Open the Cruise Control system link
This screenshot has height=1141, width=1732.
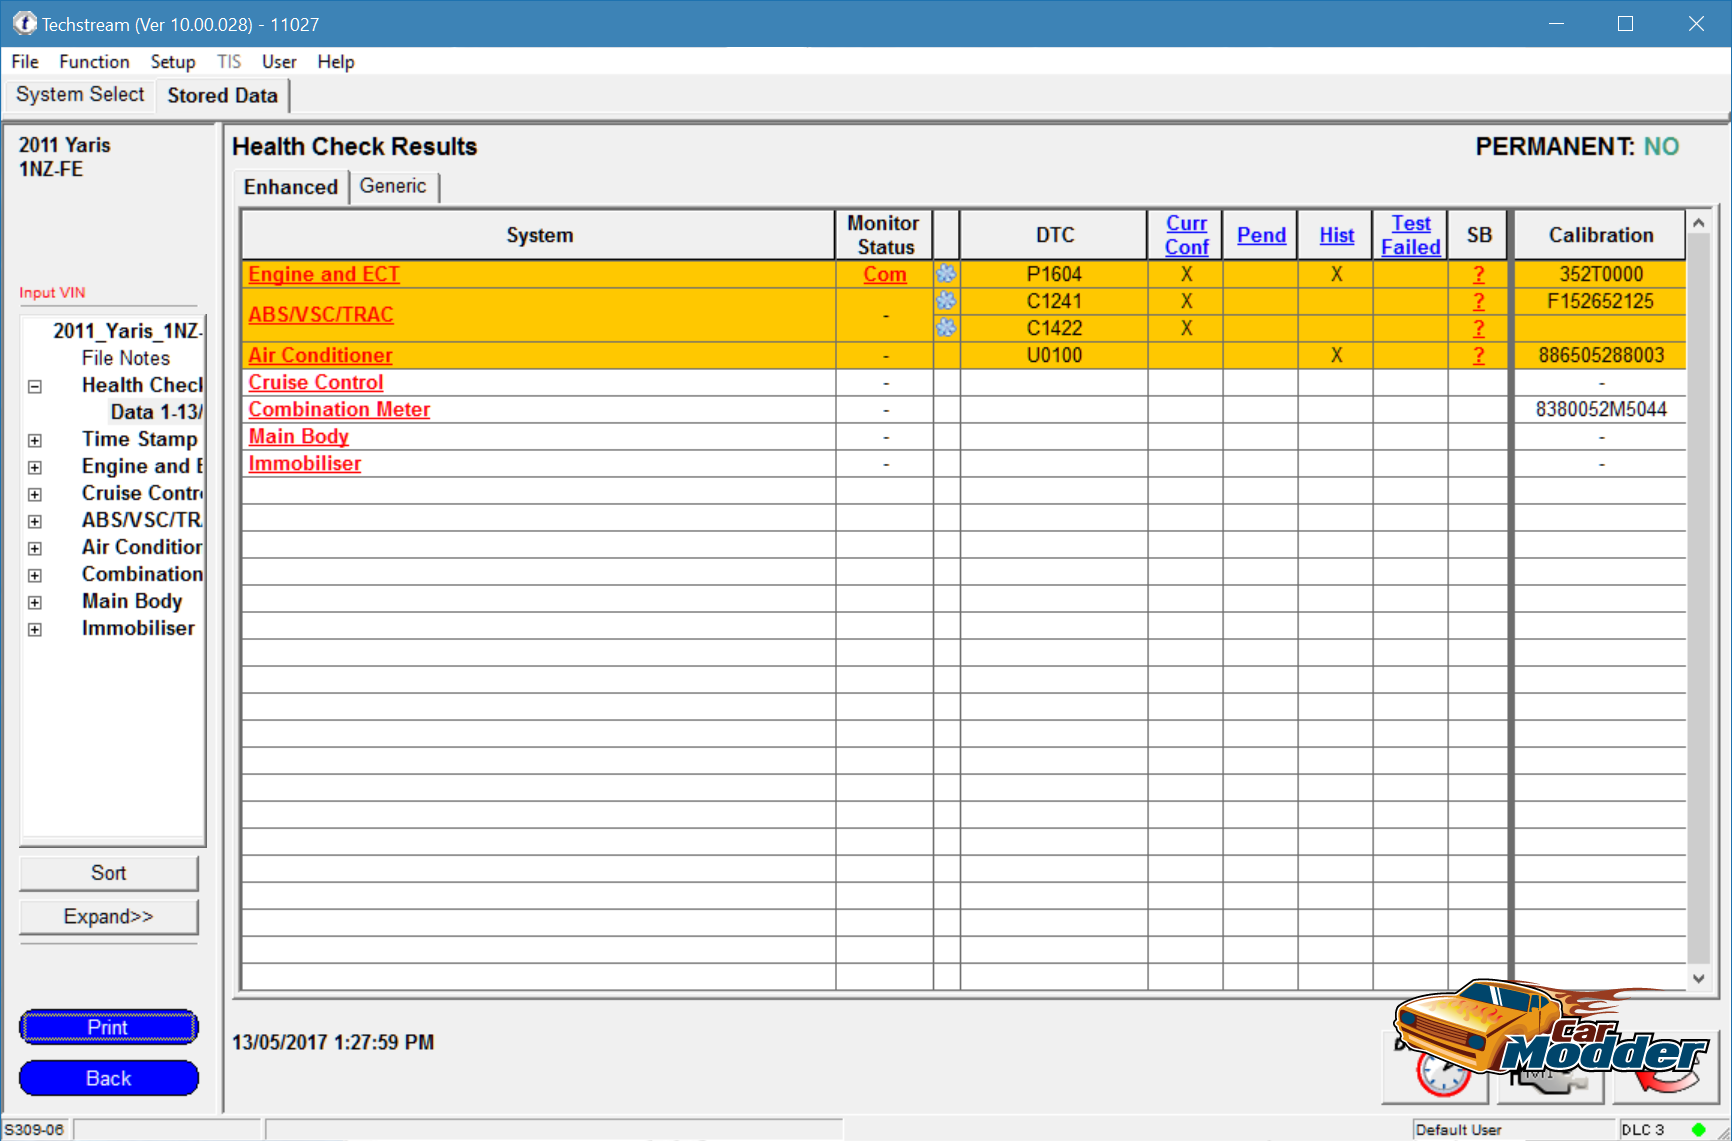pyautogui.click(x=316, y=382)
